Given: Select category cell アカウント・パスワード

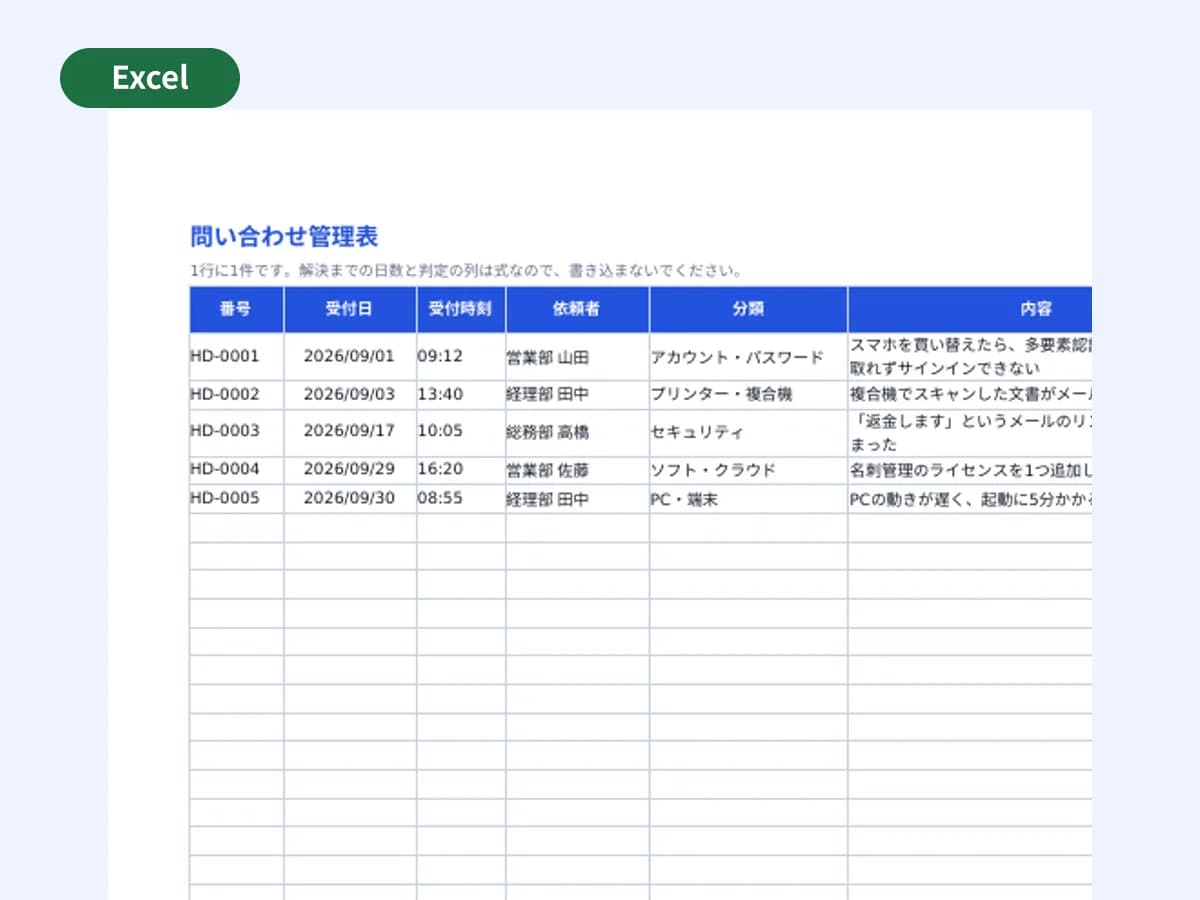Looking at the screenshot, I should pos(748,356).
